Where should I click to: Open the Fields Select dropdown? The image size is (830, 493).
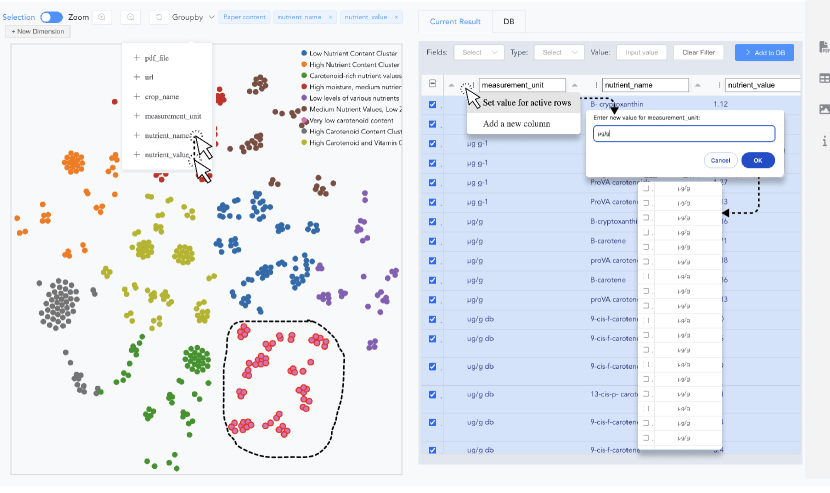click(x=479, y=52)
